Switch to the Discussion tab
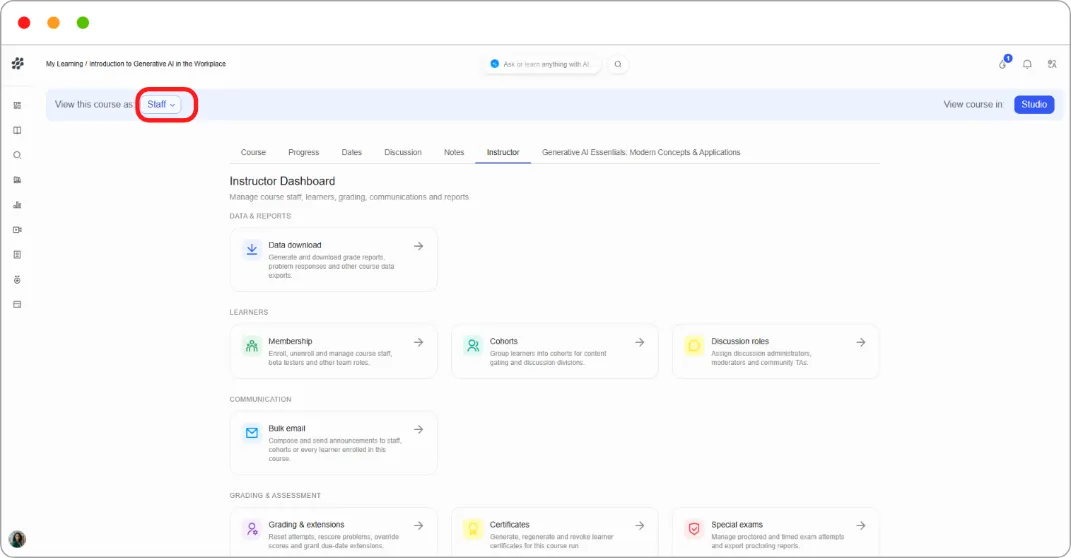 coord(403,152)
